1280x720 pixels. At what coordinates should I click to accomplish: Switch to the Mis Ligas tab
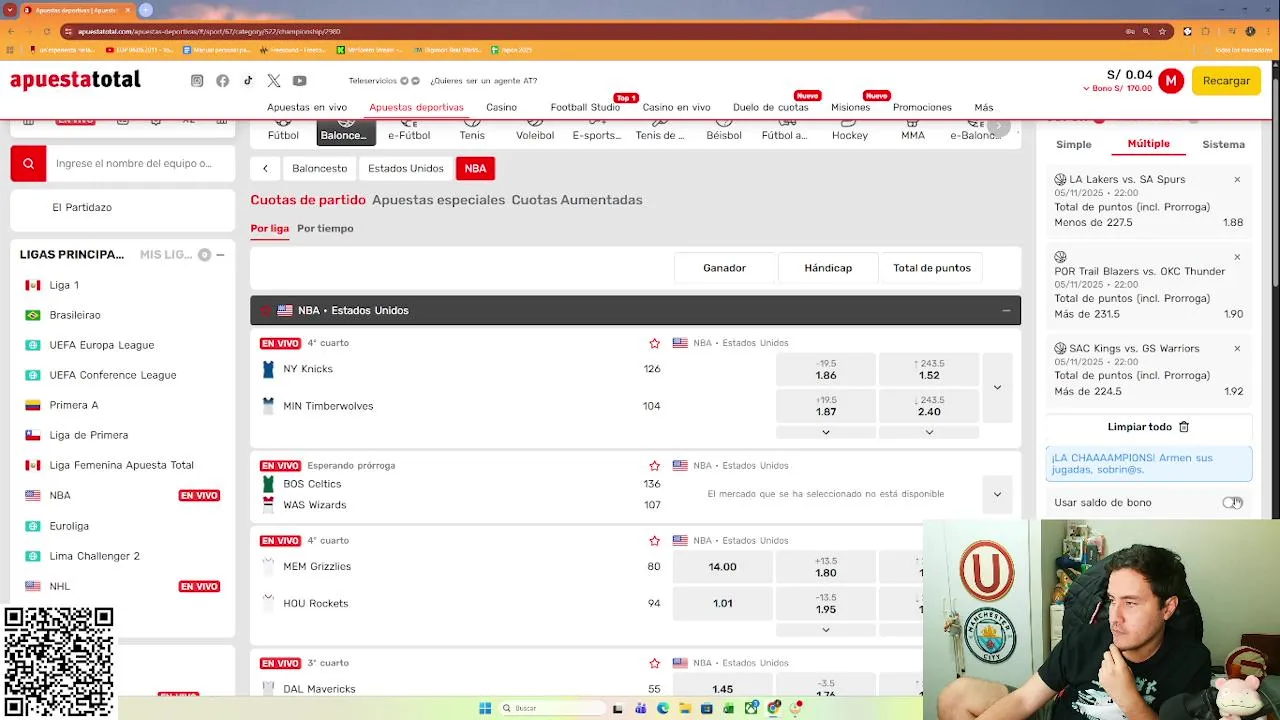pyautogui.click(x=166, y=255)
